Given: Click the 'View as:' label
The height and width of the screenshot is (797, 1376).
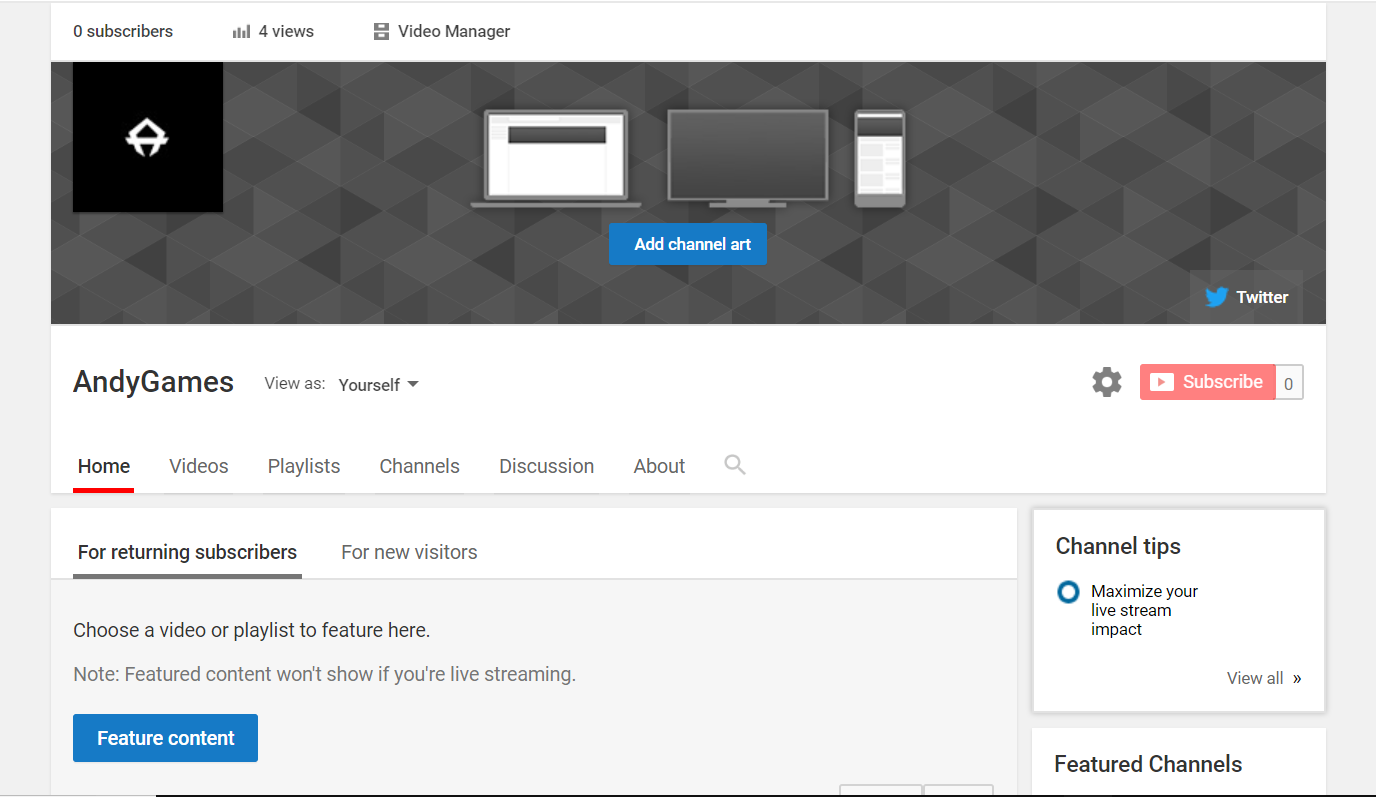Looking at the screenshot, I should pyautogui.click(x=295, y=383).
